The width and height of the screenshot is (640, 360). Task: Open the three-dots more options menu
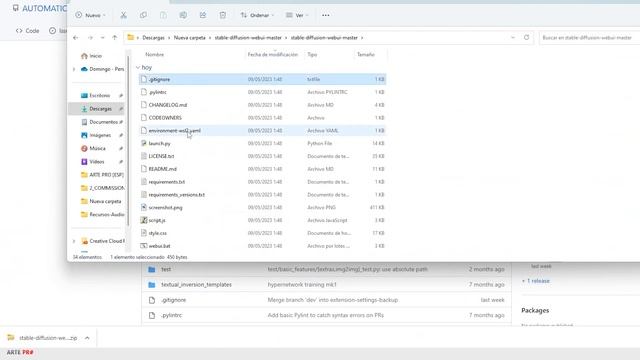point(325,15)
